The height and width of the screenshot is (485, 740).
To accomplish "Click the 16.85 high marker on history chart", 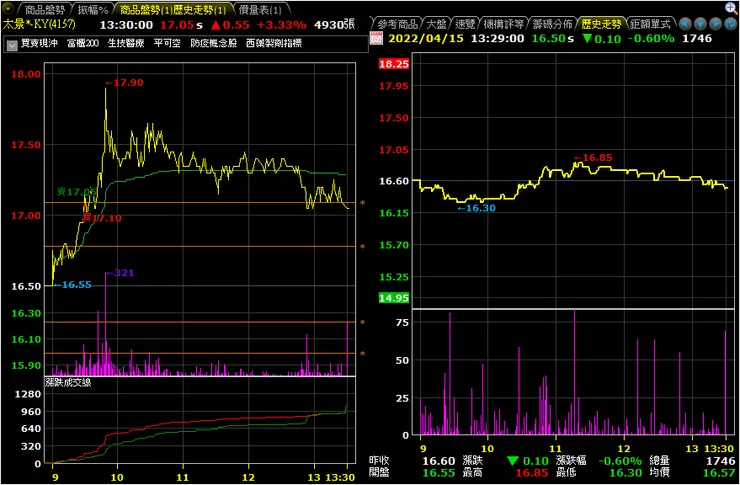I will coord(593,158).
